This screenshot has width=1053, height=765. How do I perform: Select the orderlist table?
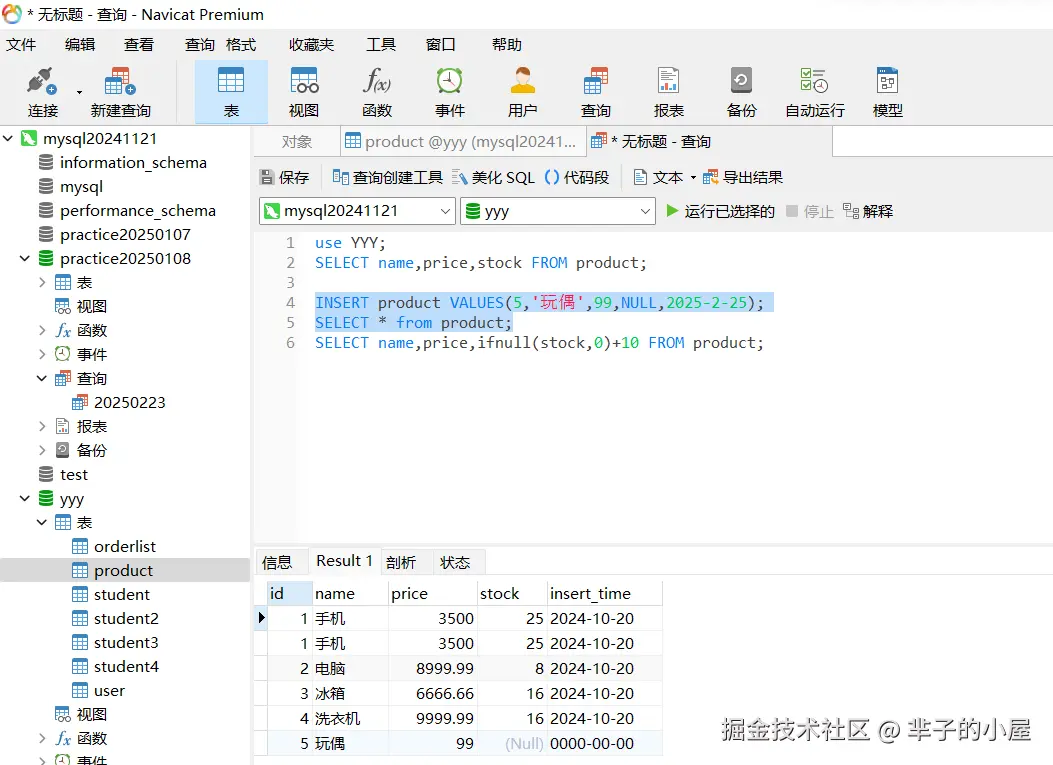coord(125,546)
